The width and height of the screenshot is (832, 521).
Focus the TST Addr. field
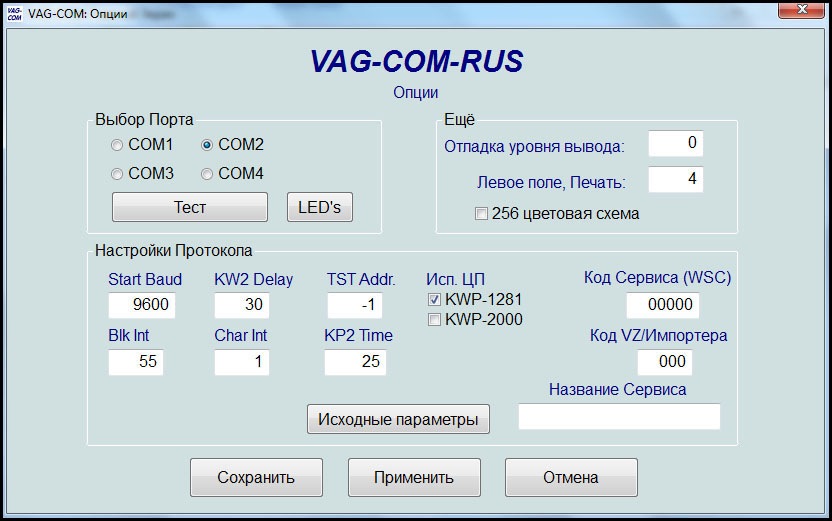pos(354,305)
